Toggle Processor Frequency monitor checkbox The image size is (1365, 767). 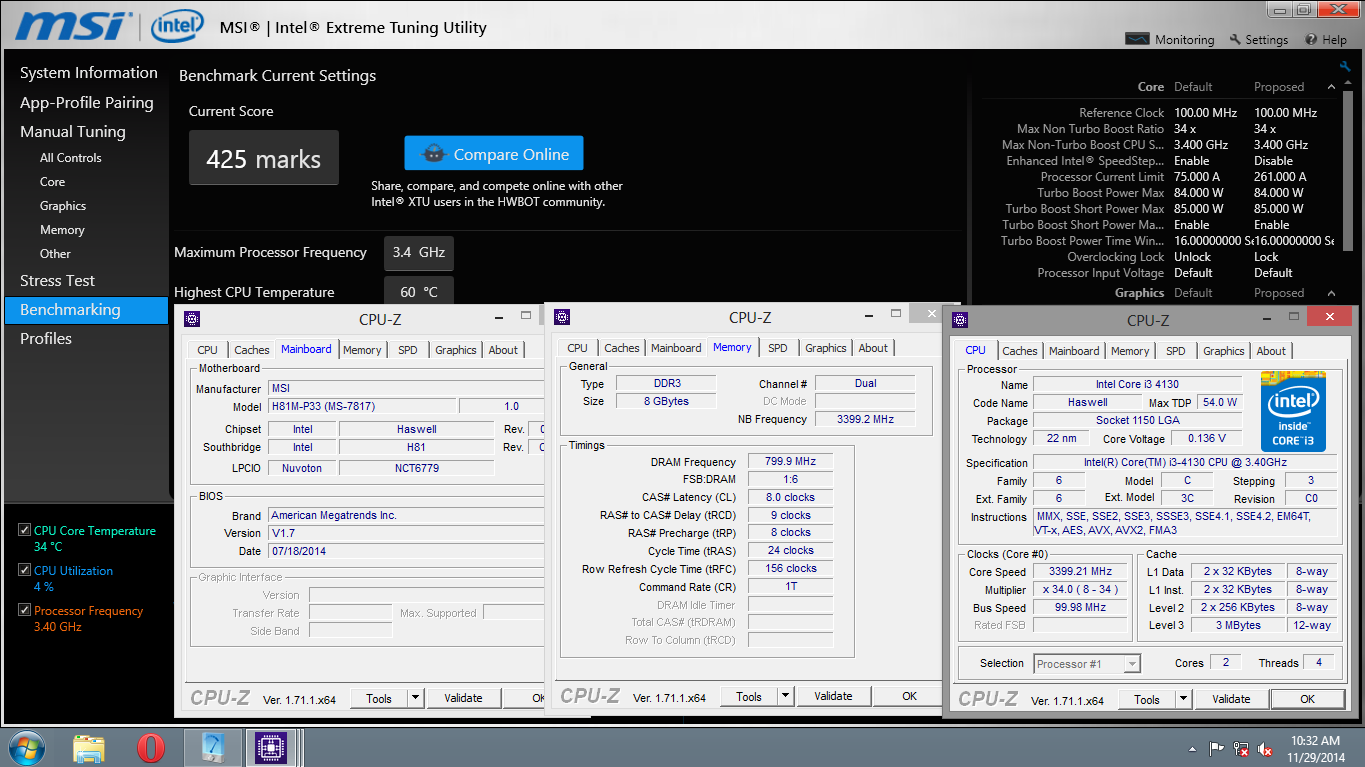tap(25, 610)
